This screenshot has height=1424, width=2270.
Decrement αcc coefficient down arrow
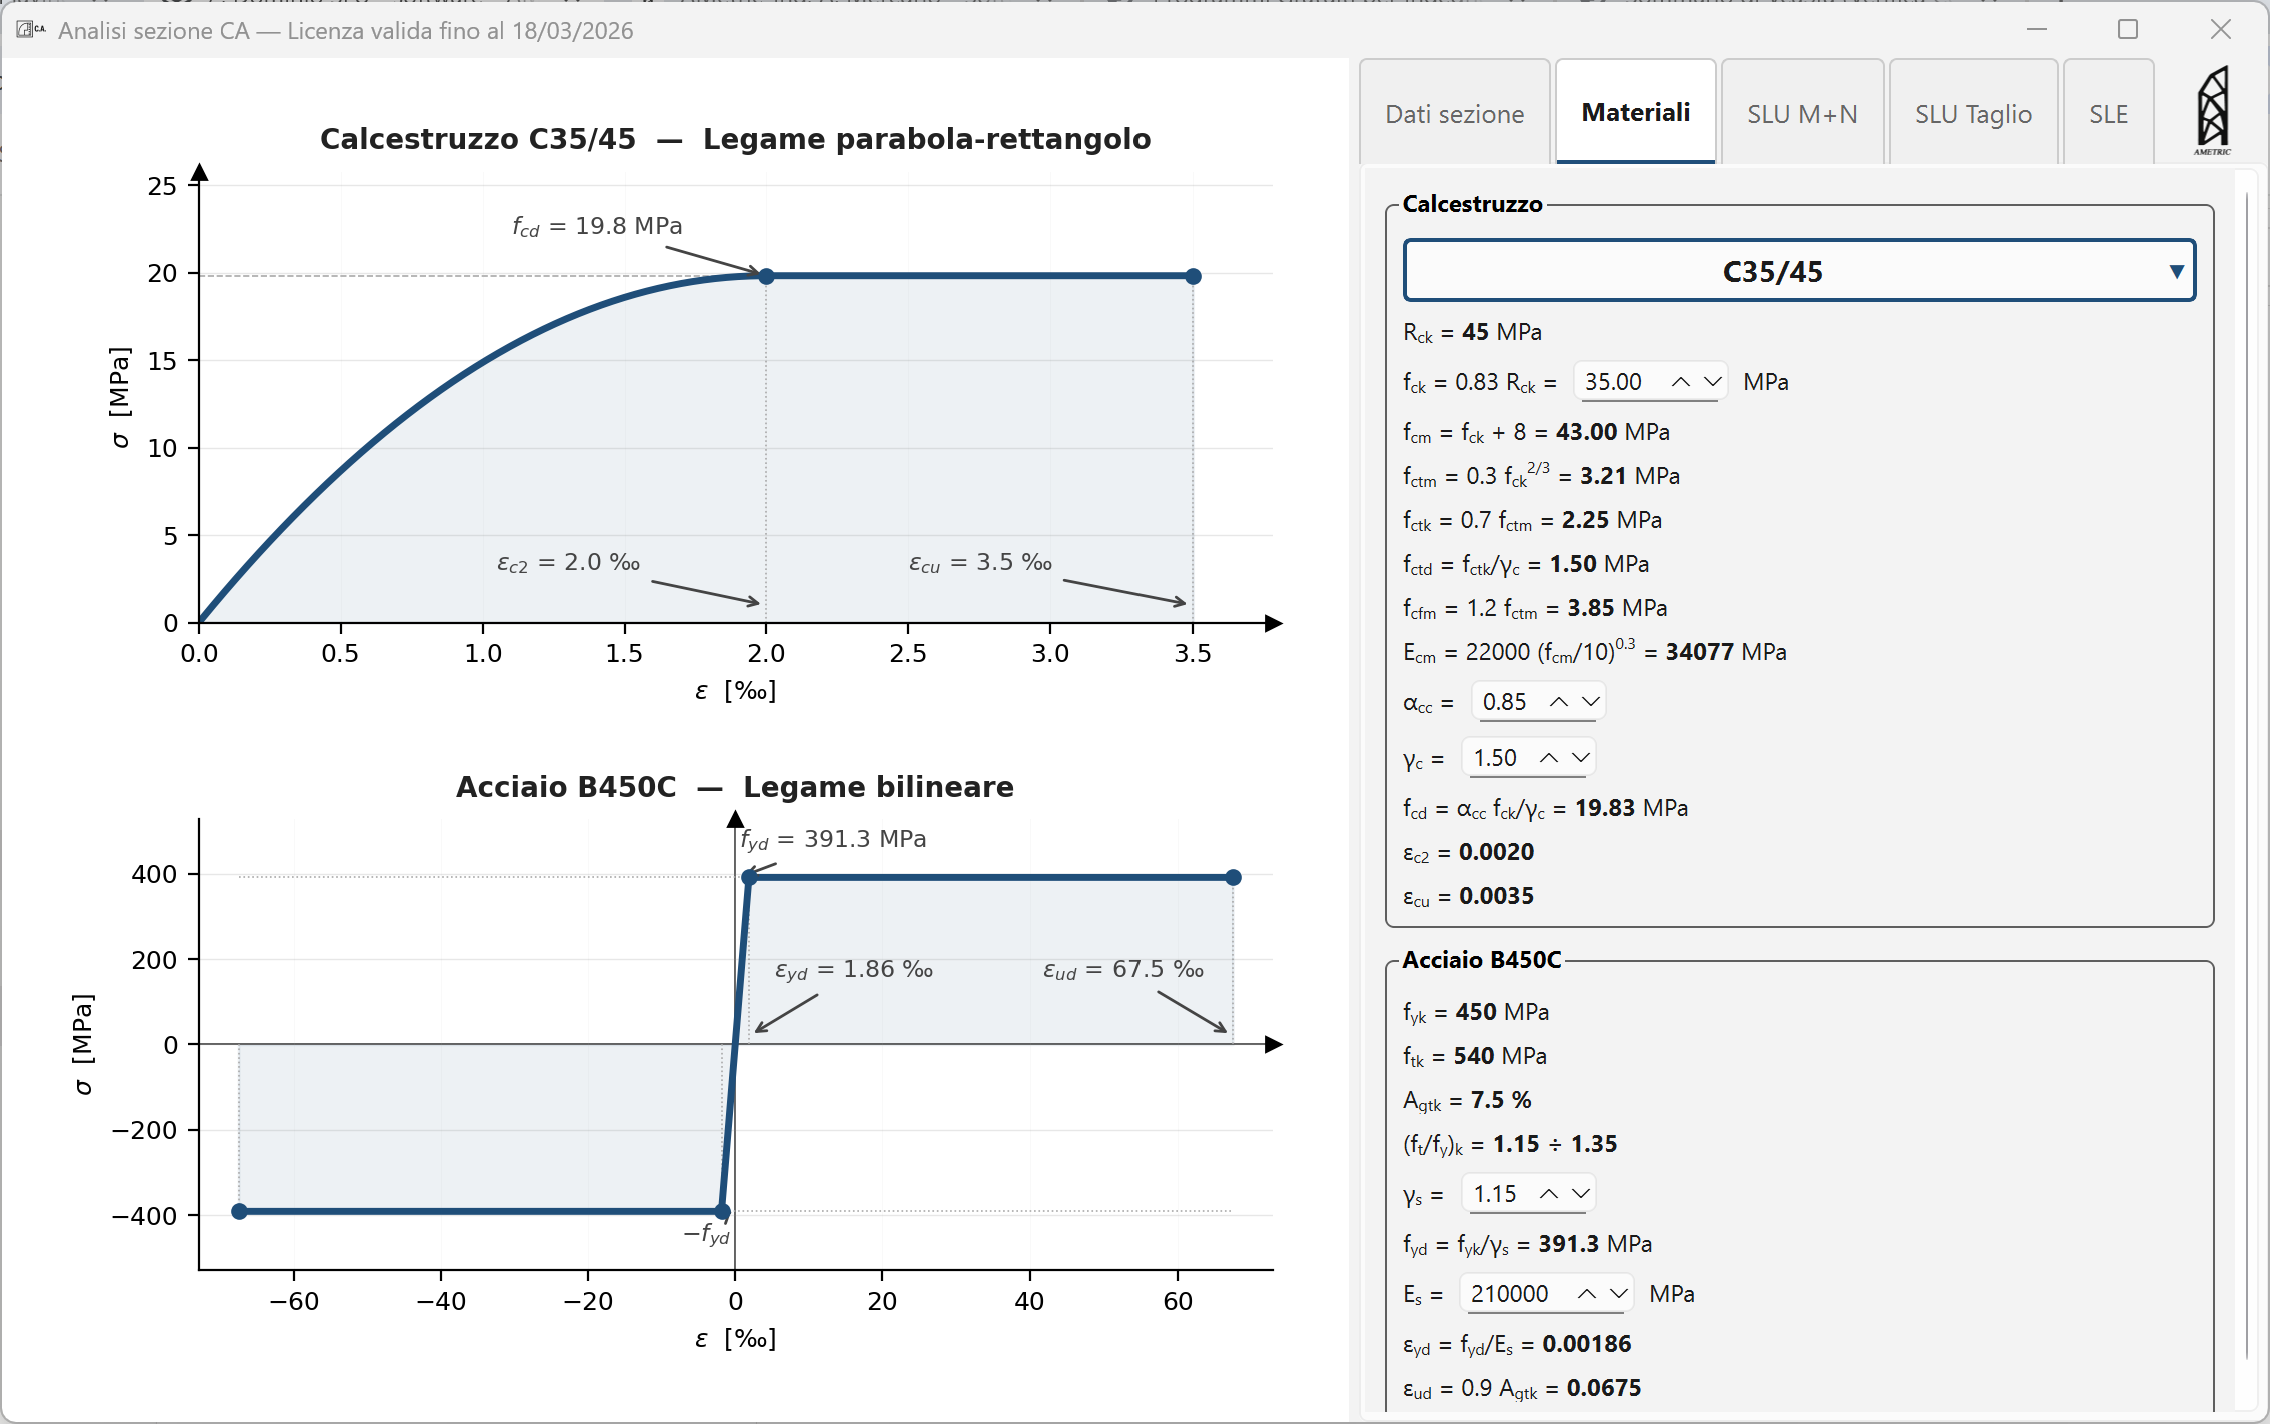pos(1591,702)
